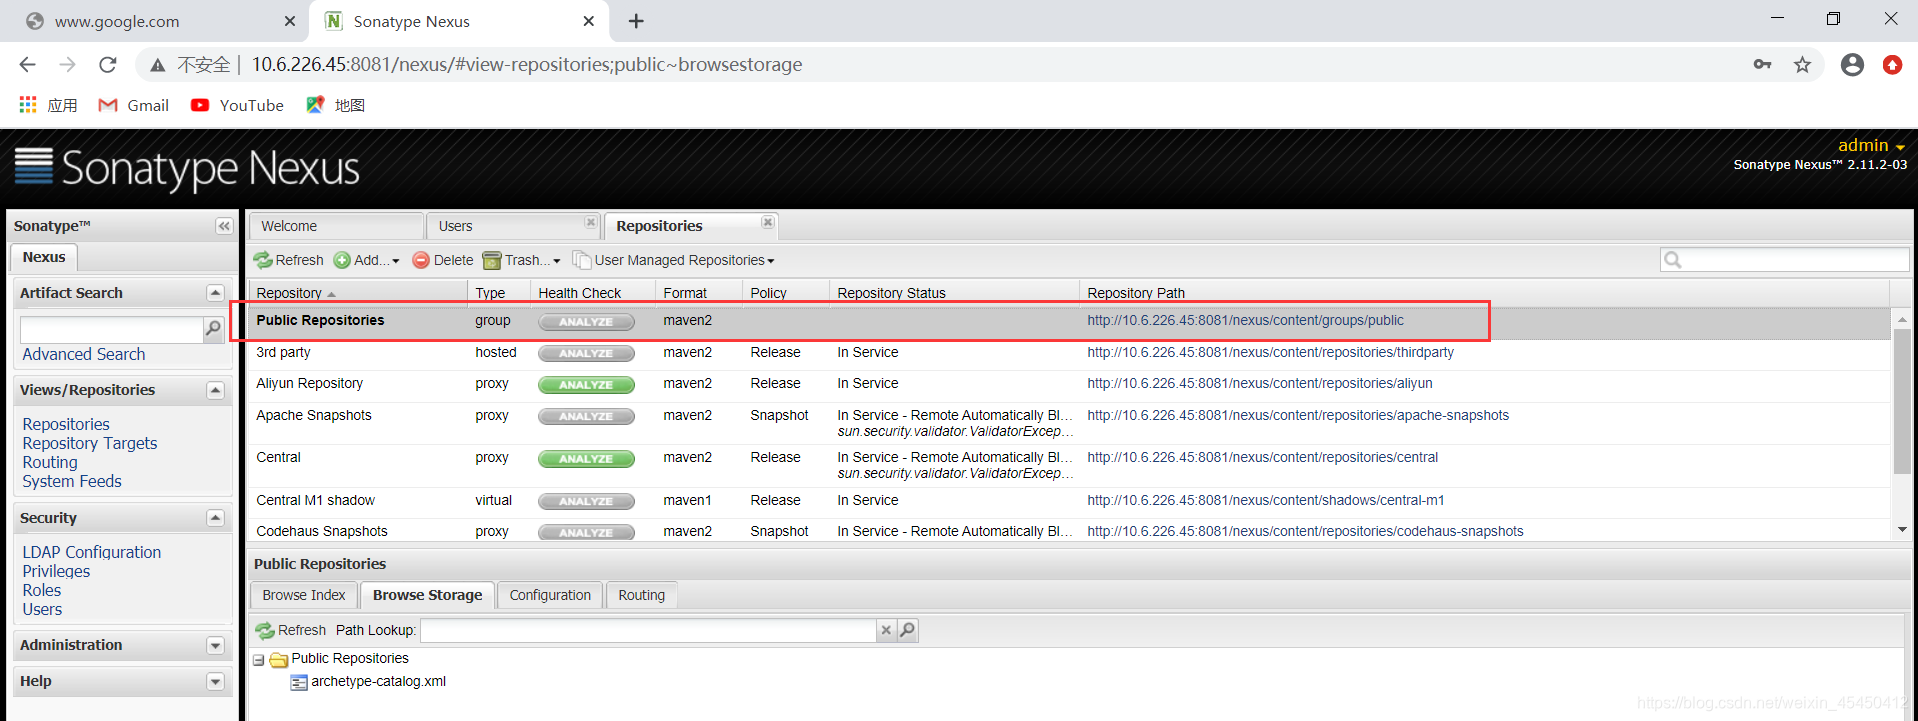Close the Users tab
The height and width of the screenshot is (721, 1918).
point(590,222)
